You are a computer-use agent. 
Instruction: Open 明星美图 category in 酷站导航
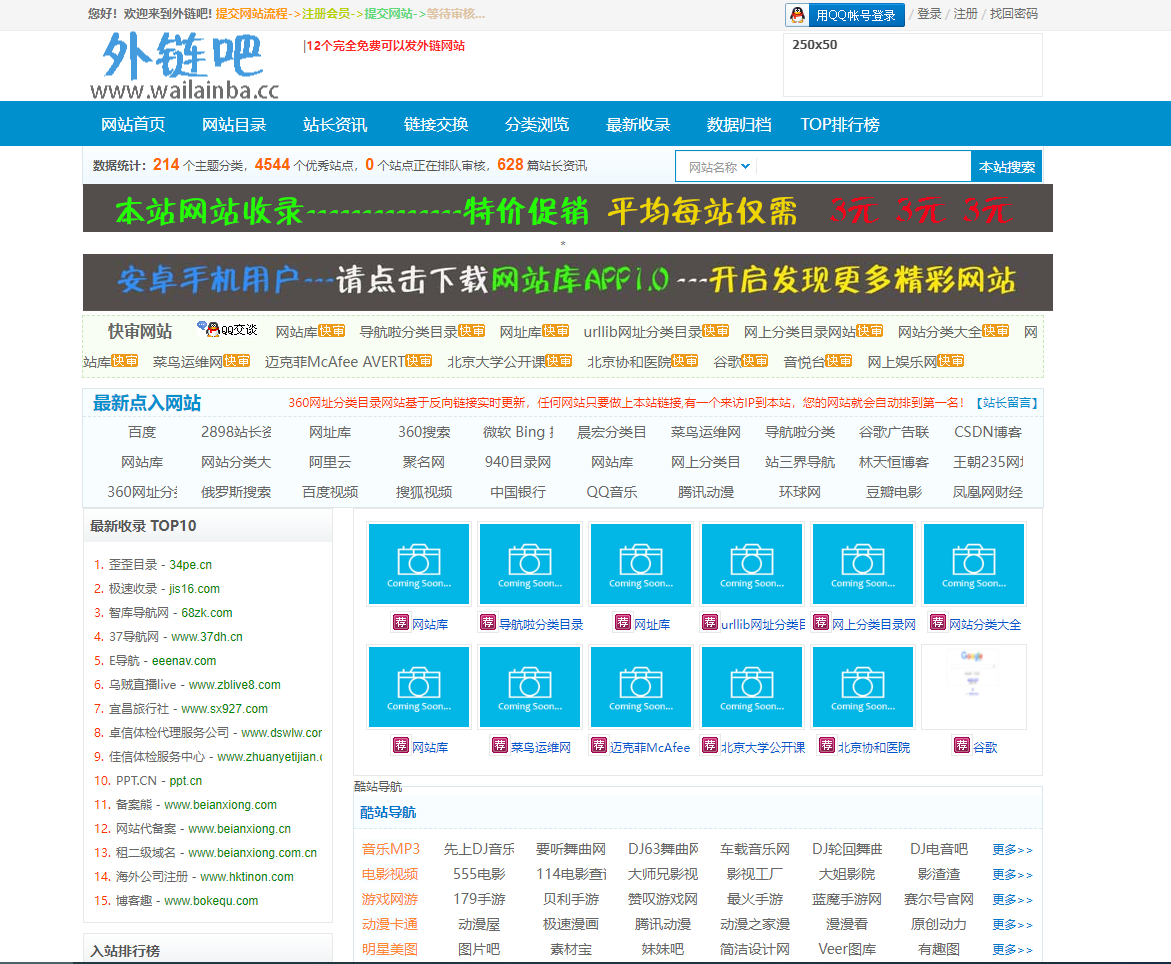[x=390, y=949]
